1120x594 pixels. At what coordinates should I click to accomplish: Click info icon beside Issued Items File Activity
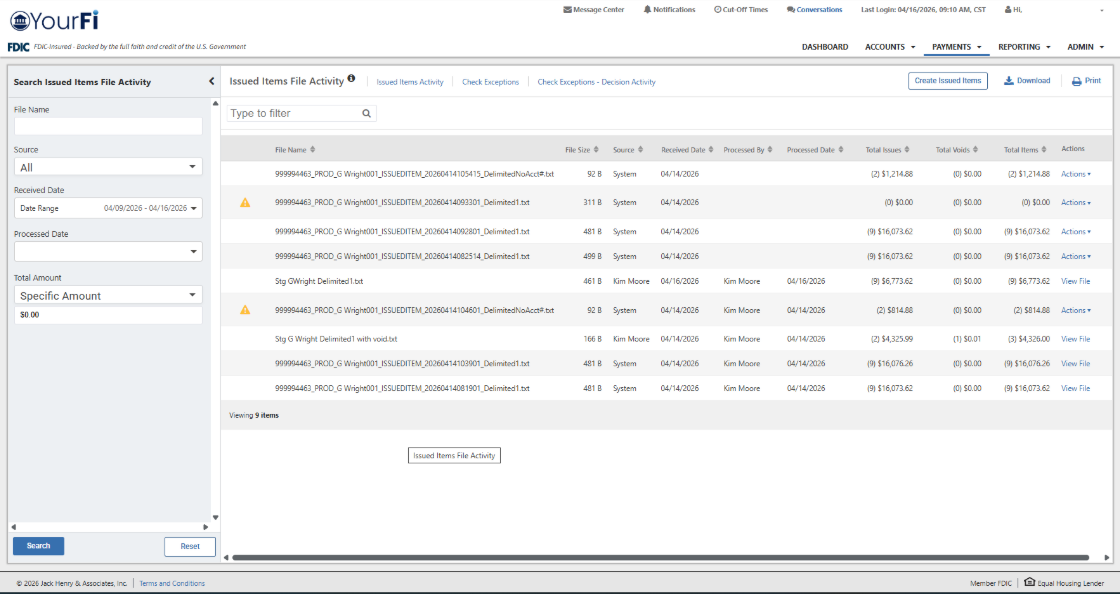tap(351, 79)
